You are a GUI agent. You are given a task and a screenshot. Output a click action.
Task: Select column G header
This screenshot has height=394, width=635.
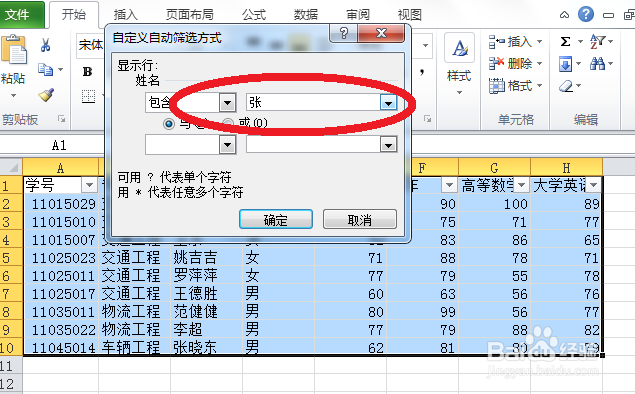[494, 167]
